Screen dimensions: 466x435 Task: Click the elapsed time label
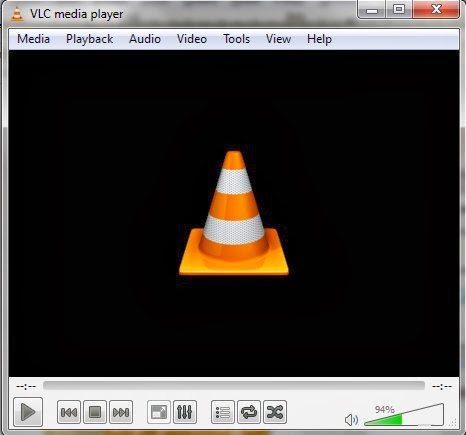pyautogui.click(x=26, y=386)
